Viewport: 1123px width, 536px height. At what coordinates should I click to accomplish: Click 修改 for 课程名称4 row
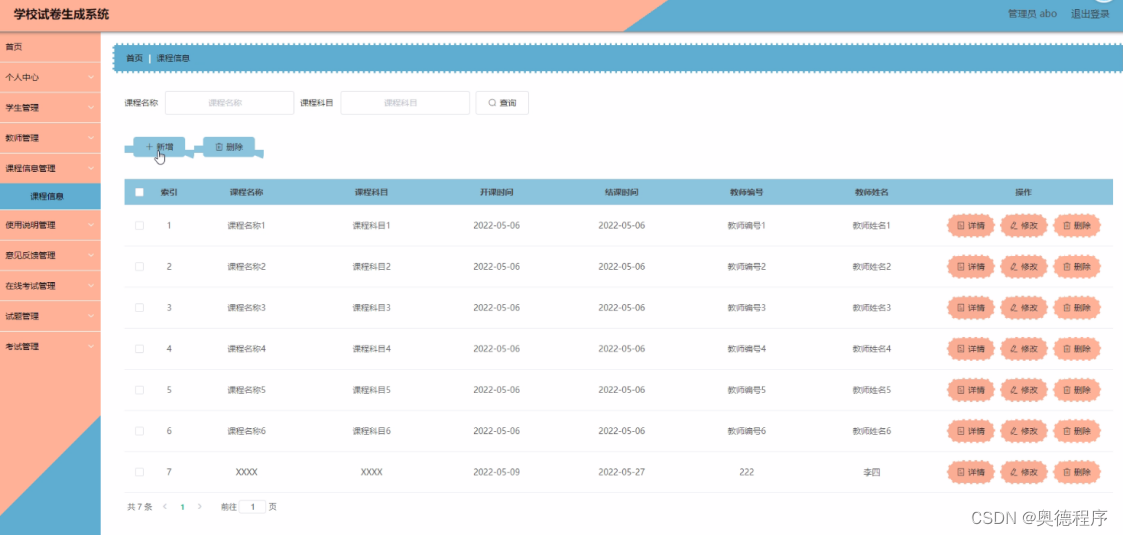(1023, 349)
